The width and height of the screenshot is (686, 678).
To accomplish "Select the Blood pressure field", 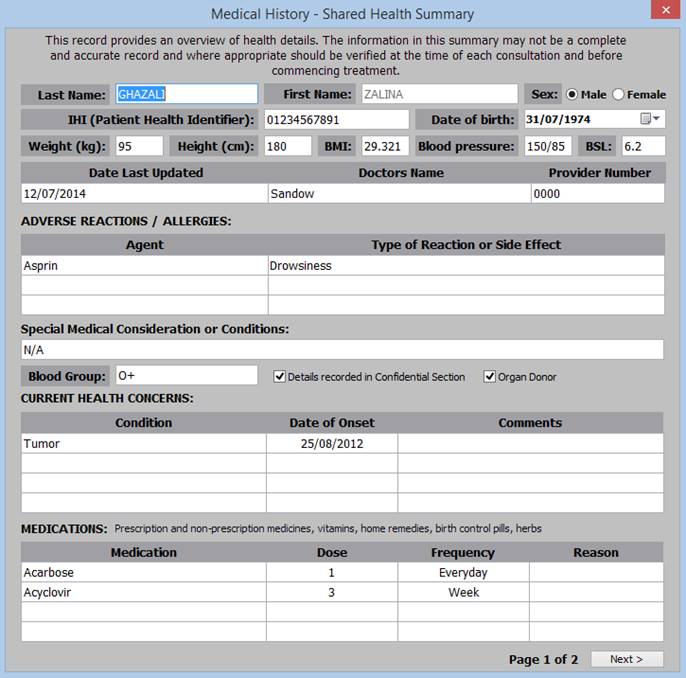I will pos(547,146).
